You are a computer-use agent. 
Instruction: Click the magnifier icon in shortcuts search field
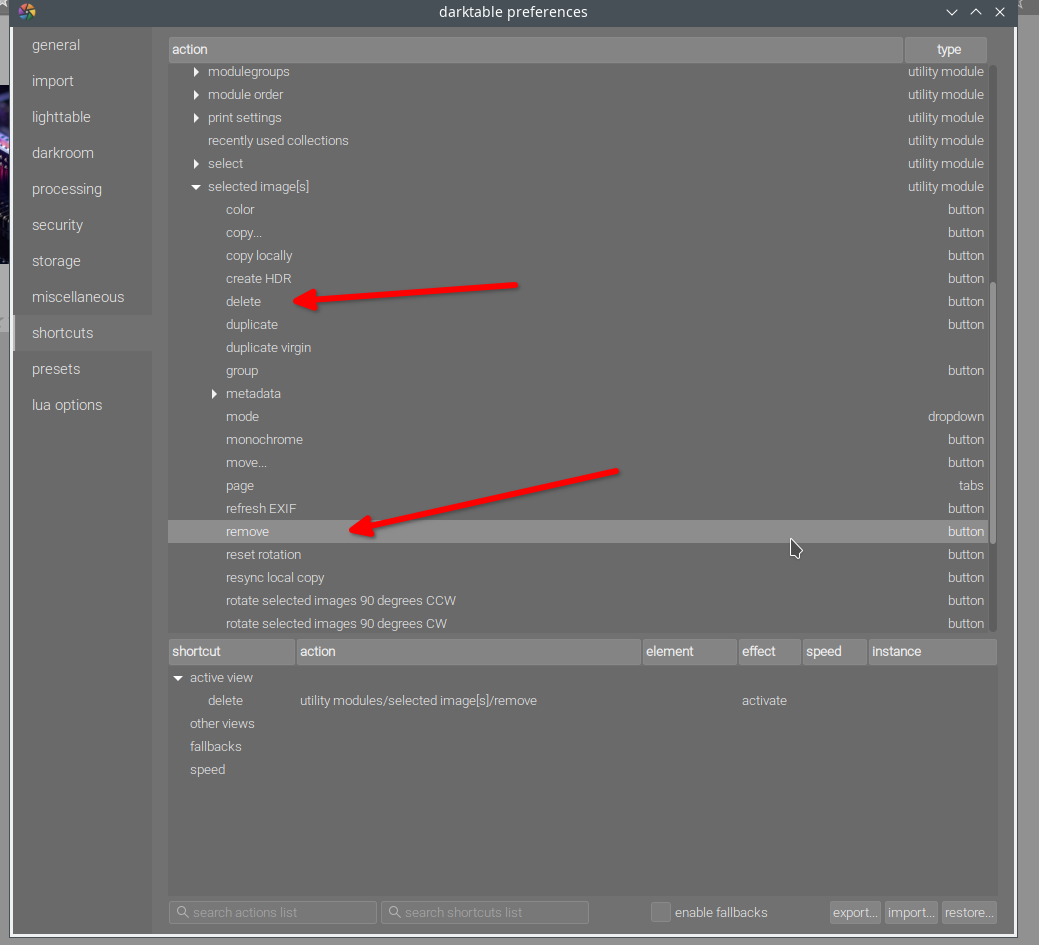coord(394,912)
